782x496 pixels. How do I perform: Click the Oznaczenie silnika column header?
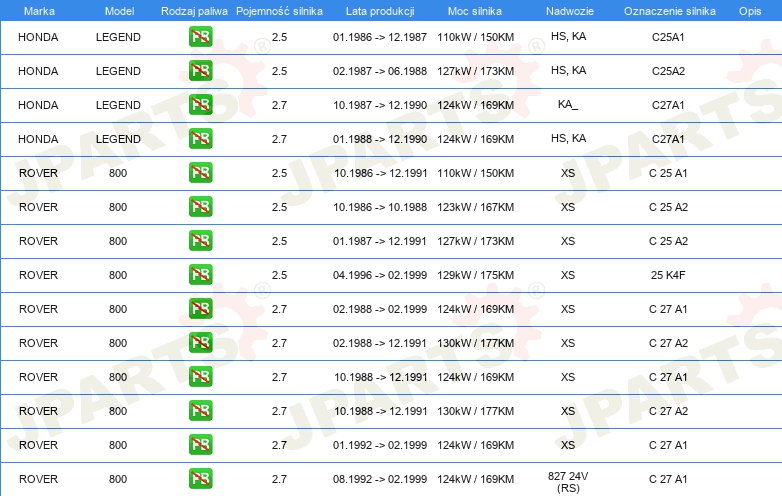click(x=669, y=11)
